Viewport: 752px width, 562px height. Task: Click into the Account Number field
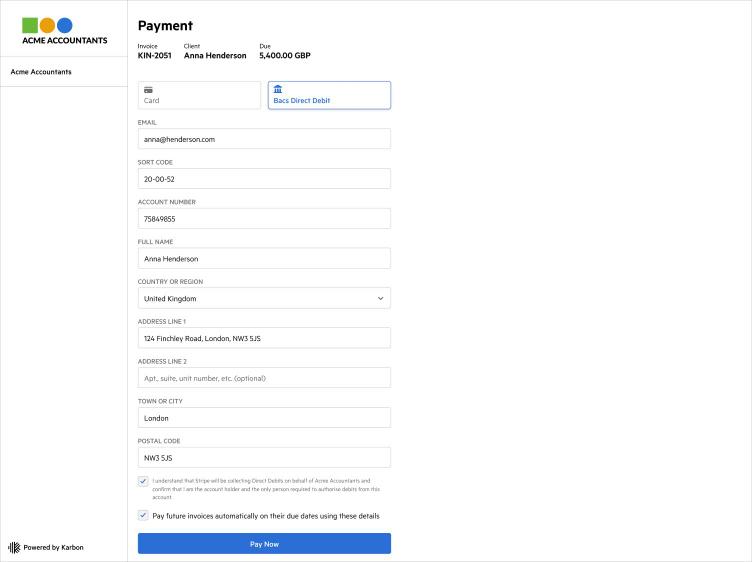[x=264, y=219]
